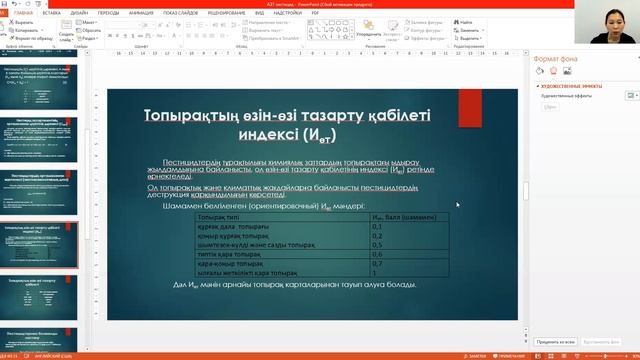Switch to Normal view in status bar
Screen dimensions: 640x360
click(538, 356)
